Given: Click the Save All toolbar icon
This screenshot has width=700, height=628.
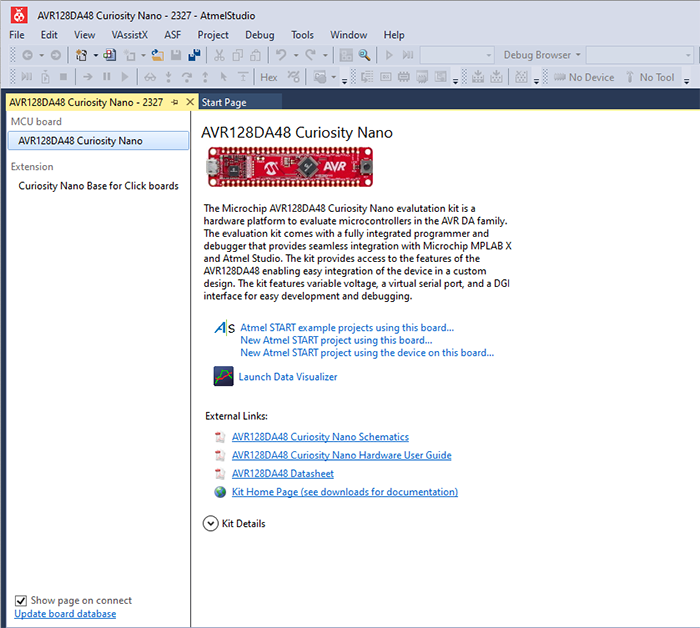Looking at the screenshot, I should click(193, 55).
